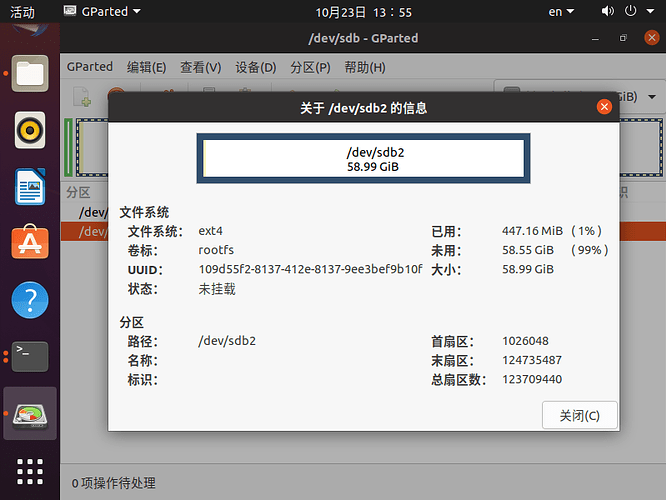Screen dimensions: 666x500
Task: Click the 关闭(C) button
Action: (x=579, y=415)
